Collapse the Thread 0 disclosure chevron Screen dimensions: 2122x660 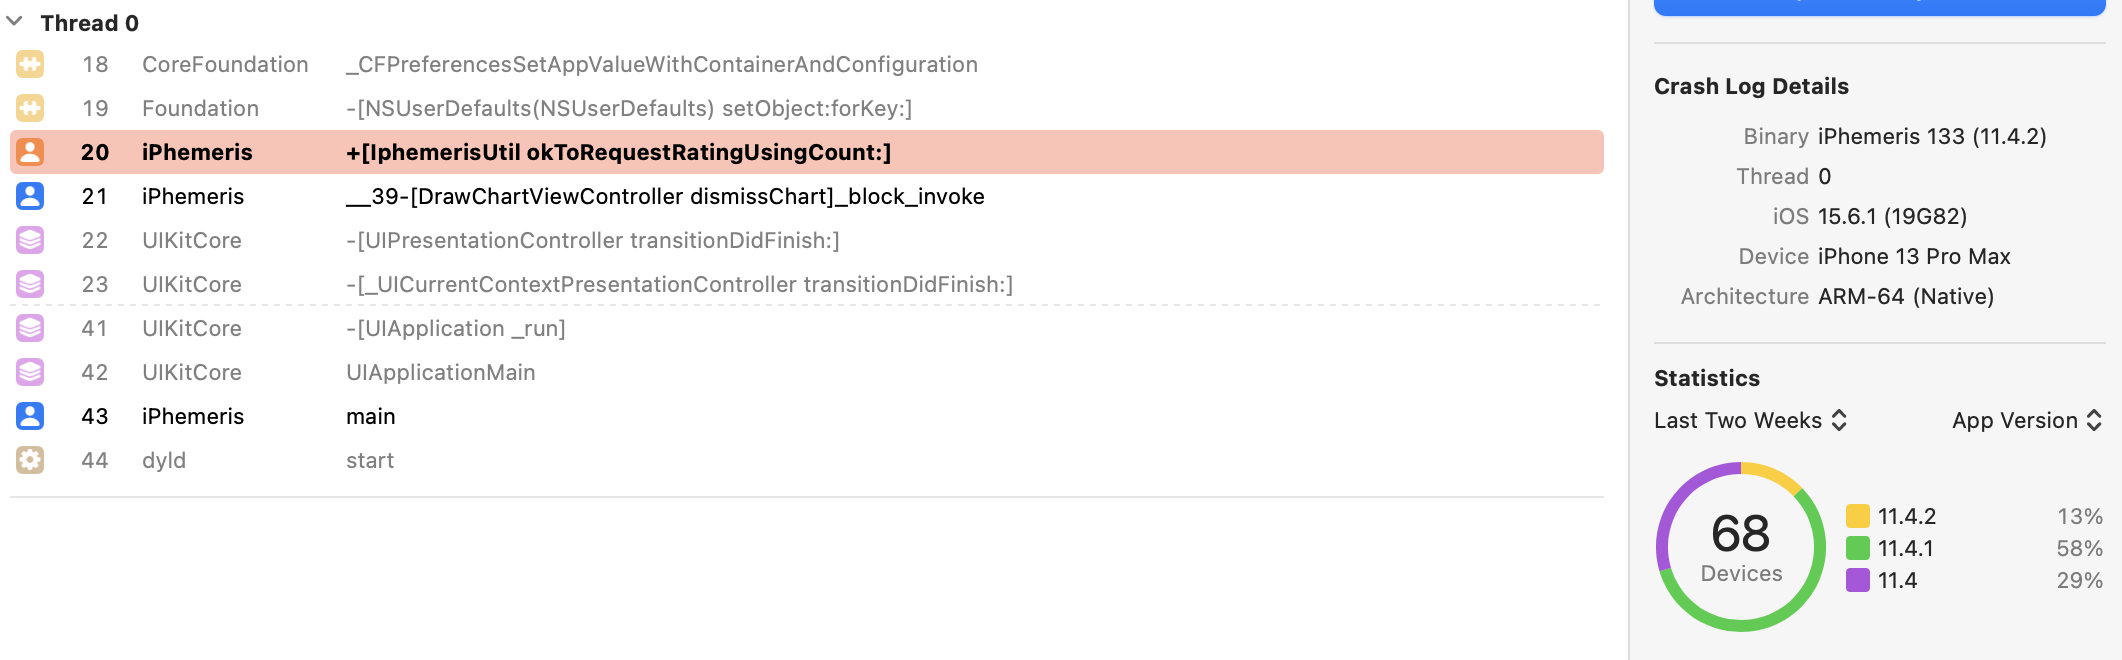pos(15,22)
